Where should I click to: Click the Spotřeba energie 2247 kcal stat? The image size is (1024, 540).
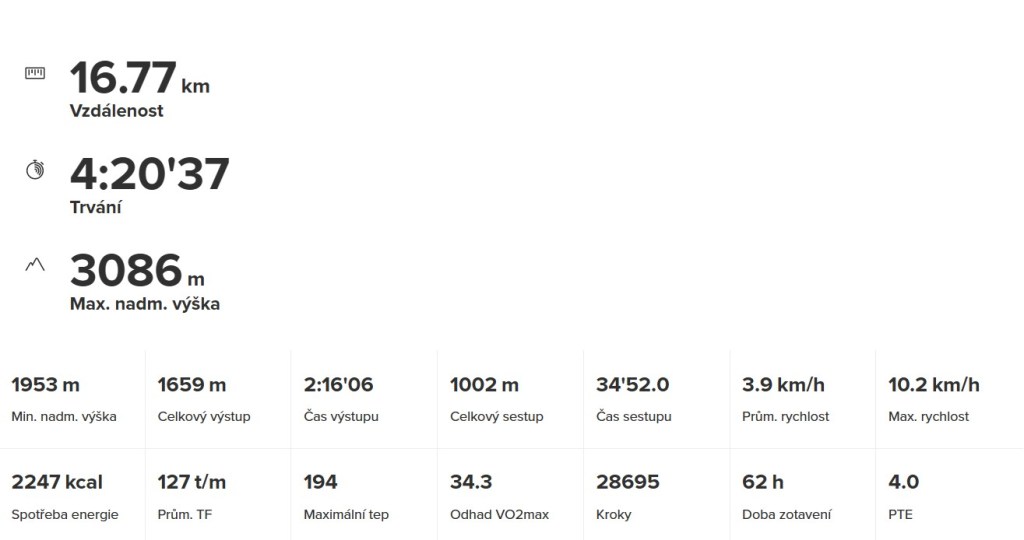64,497
